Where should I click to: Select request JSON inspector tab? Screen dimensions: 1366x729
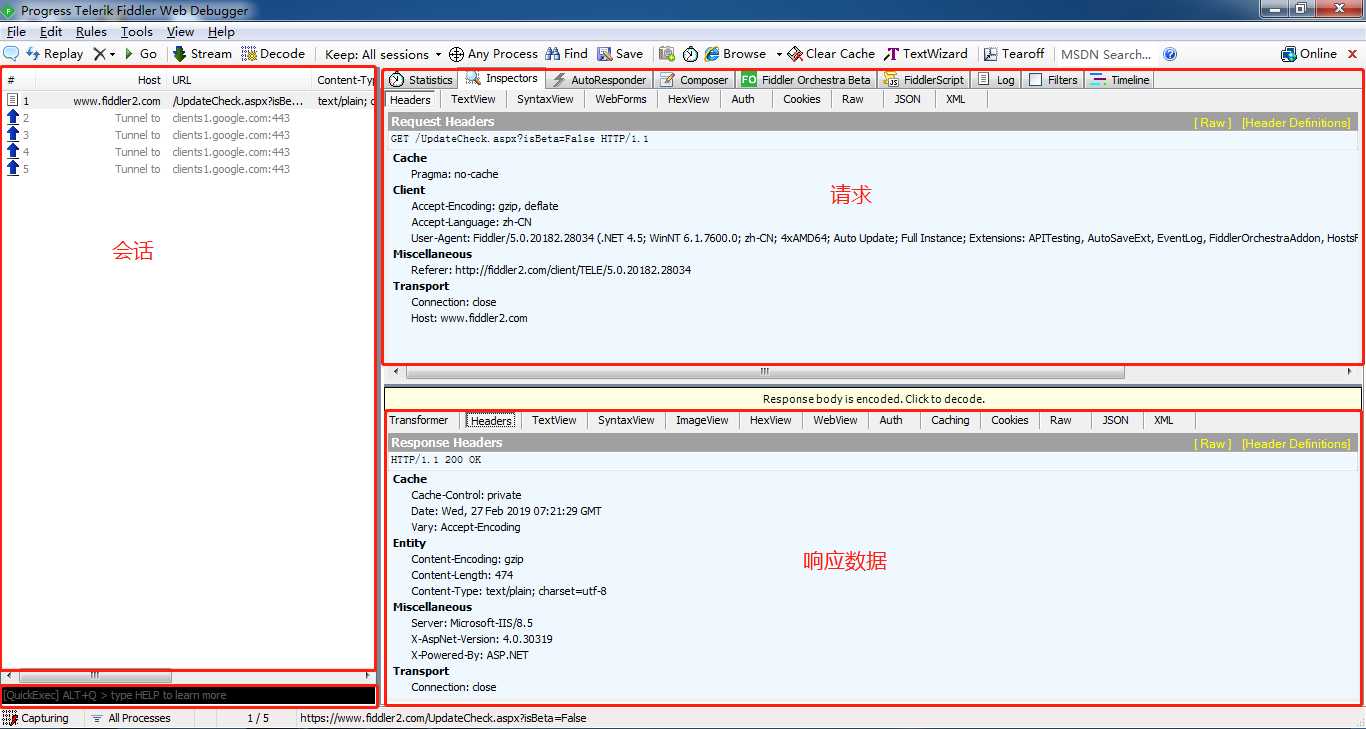907,99
